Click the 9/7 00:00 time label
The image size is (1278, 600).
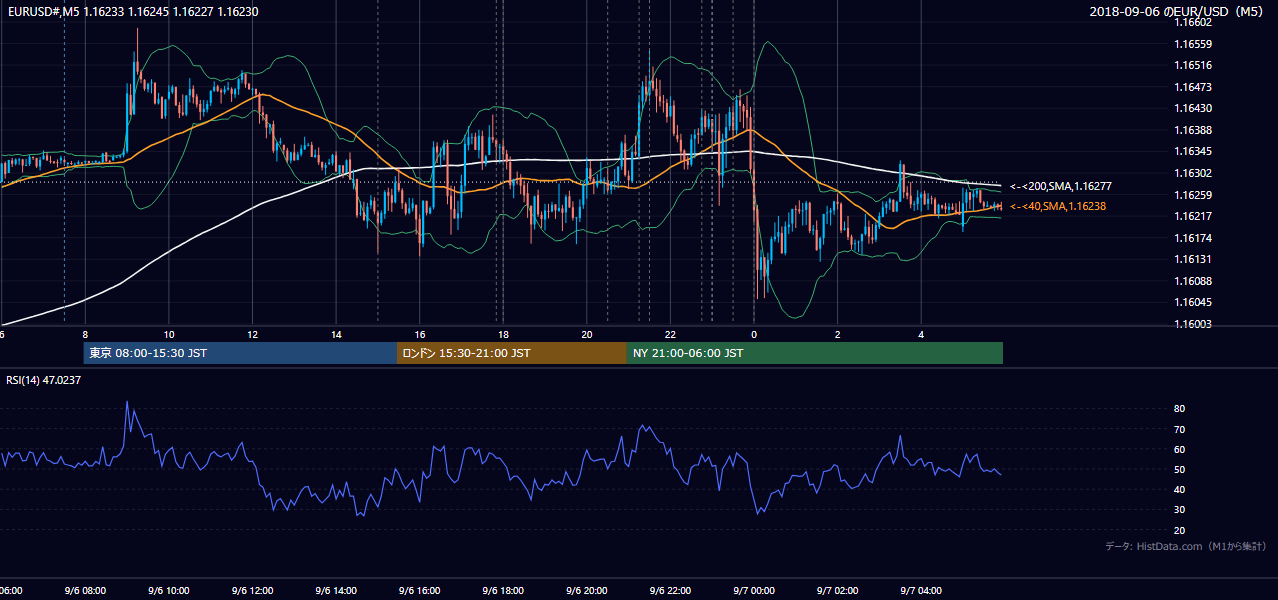[754, 591]
